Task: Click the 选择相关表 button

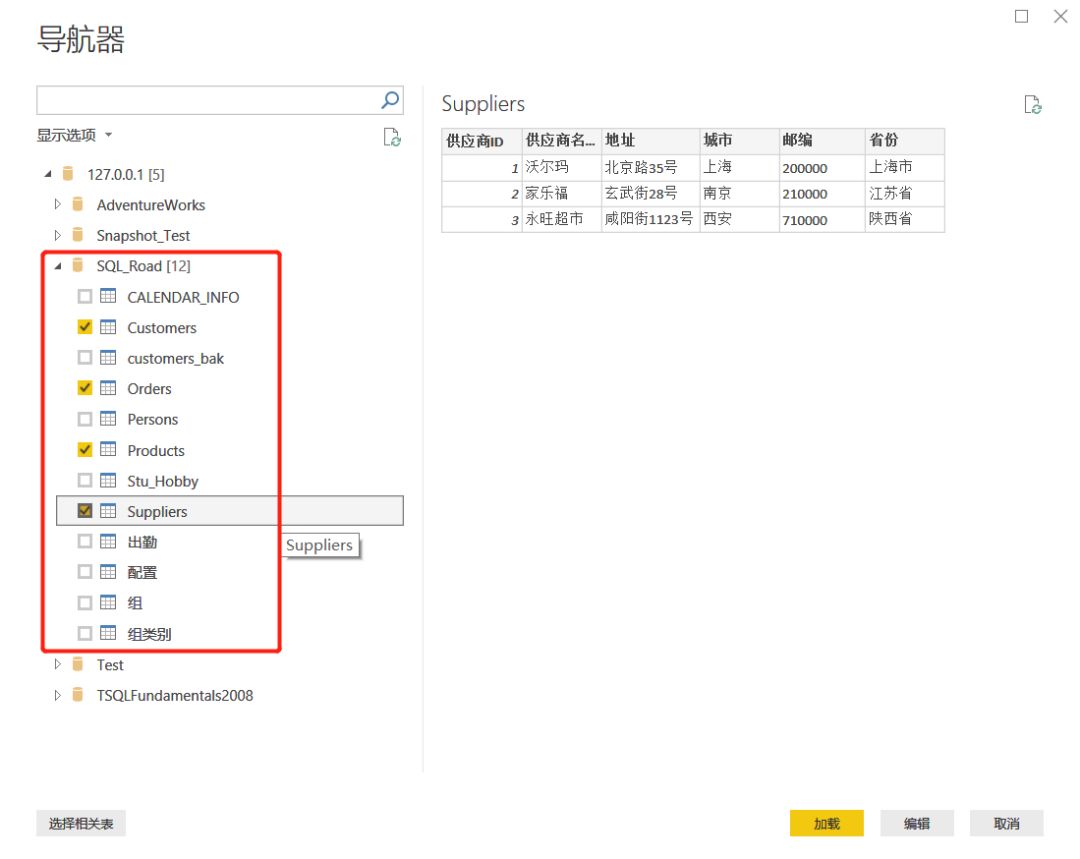Action: click(x=81, y=823)
